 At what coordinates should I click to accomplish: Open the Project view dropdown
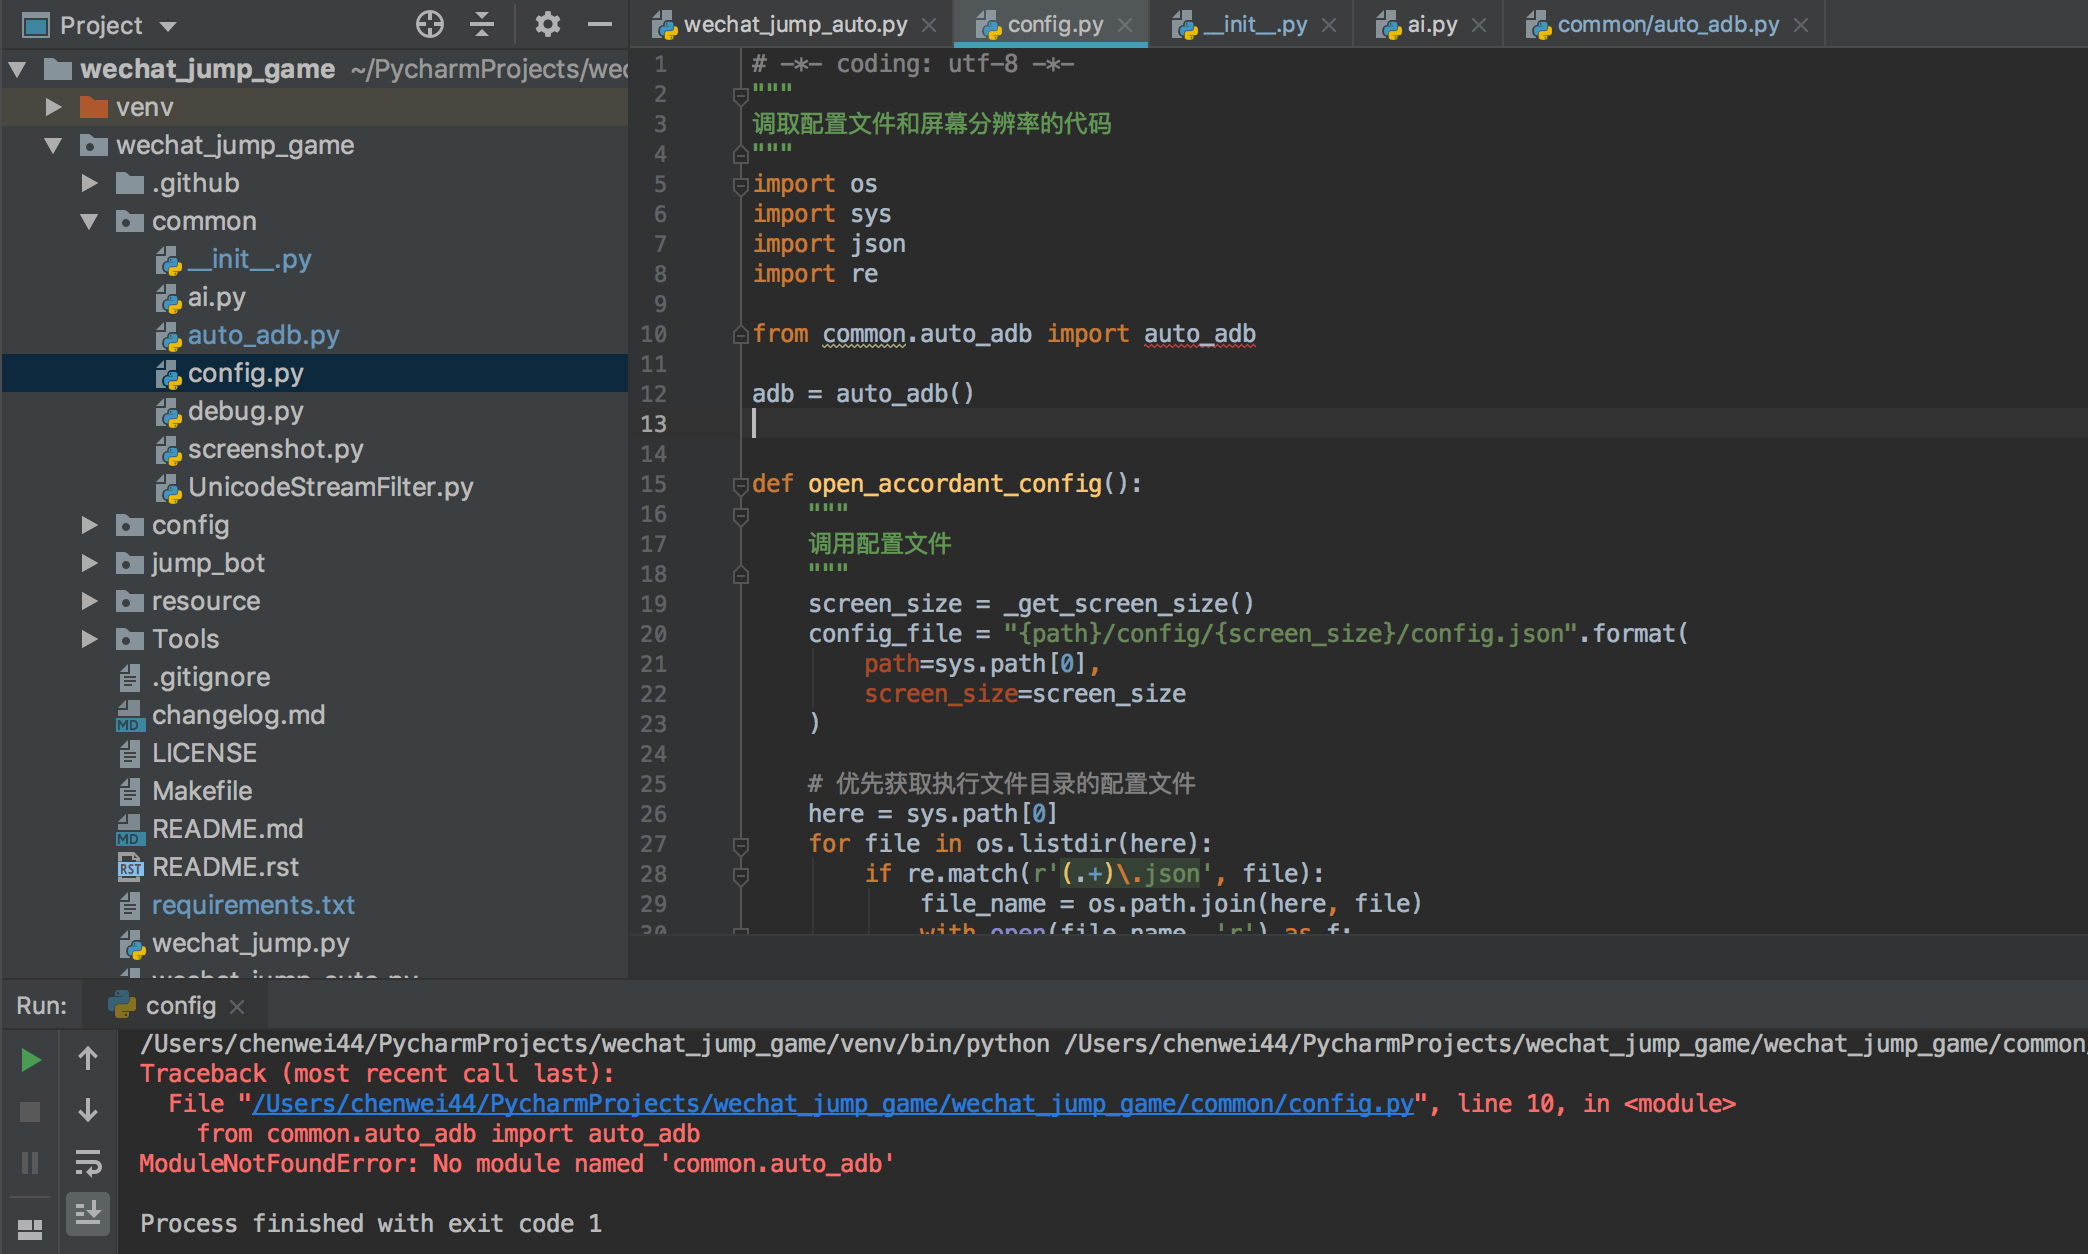pyautogui.click(x=168, y=26)
